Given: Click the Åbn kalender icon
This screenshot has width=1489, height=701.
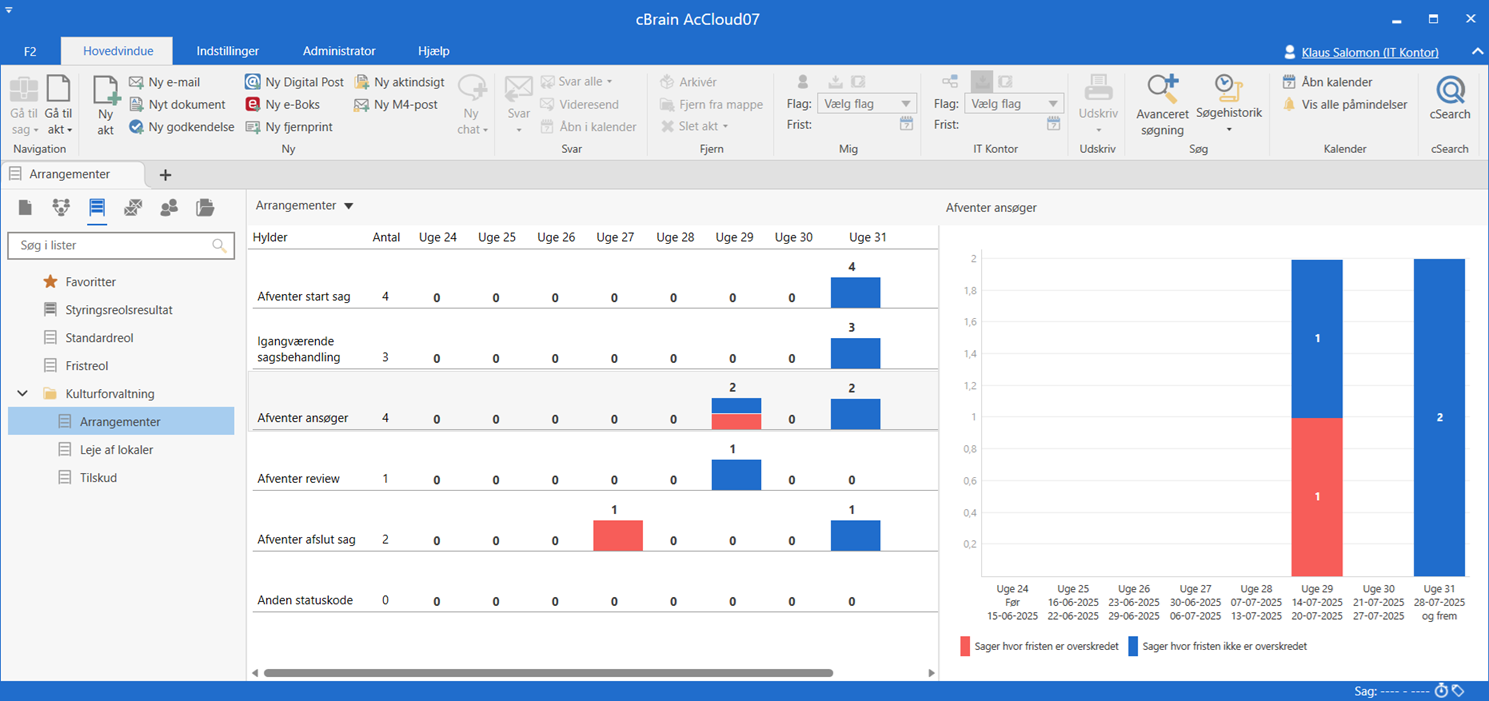Looking at the screenshot, I should pos(1290,82).
